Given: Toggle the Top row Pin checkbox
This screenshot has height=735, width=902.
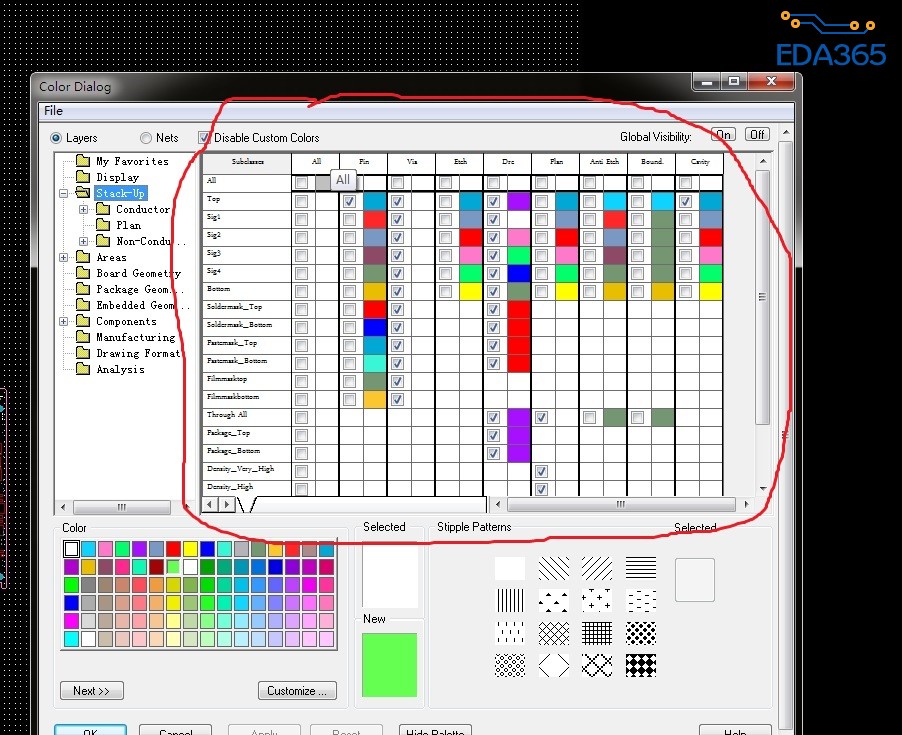Looking at the screenshot, I should pos(349,201).
